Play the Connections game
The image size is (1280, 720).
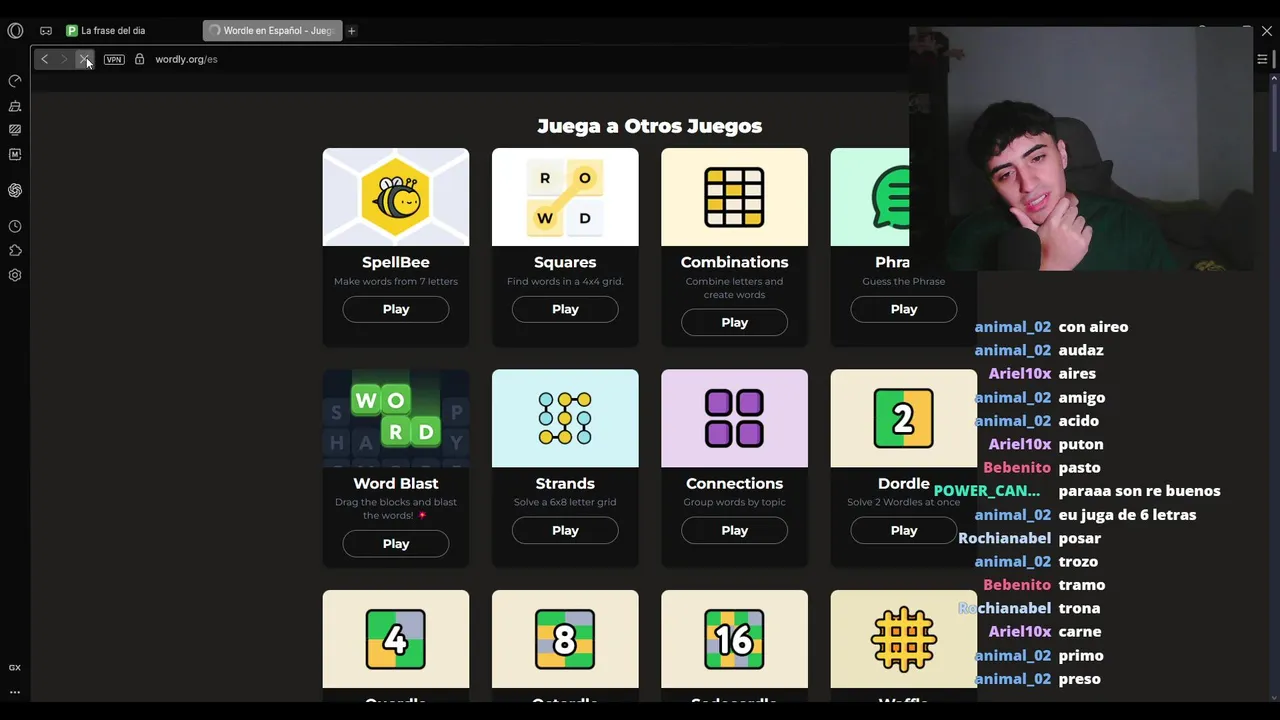point(734,530)
